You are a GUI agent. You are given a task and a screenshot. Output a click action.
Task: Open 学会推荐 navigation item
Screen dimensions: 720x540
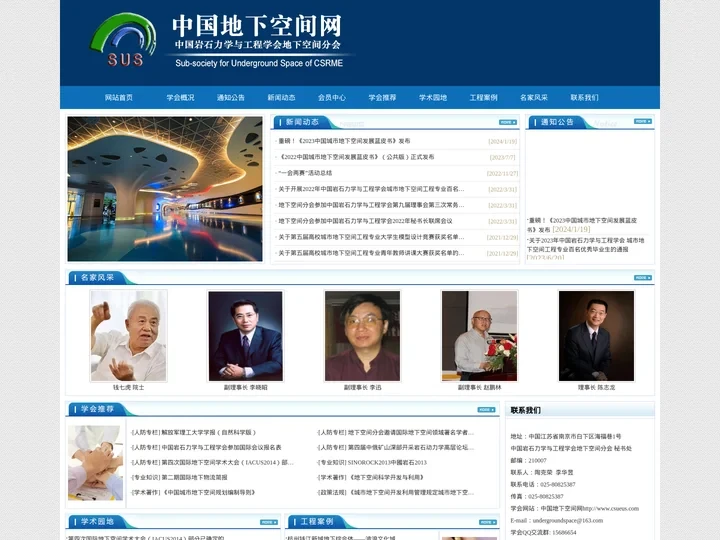pos(382,98)
